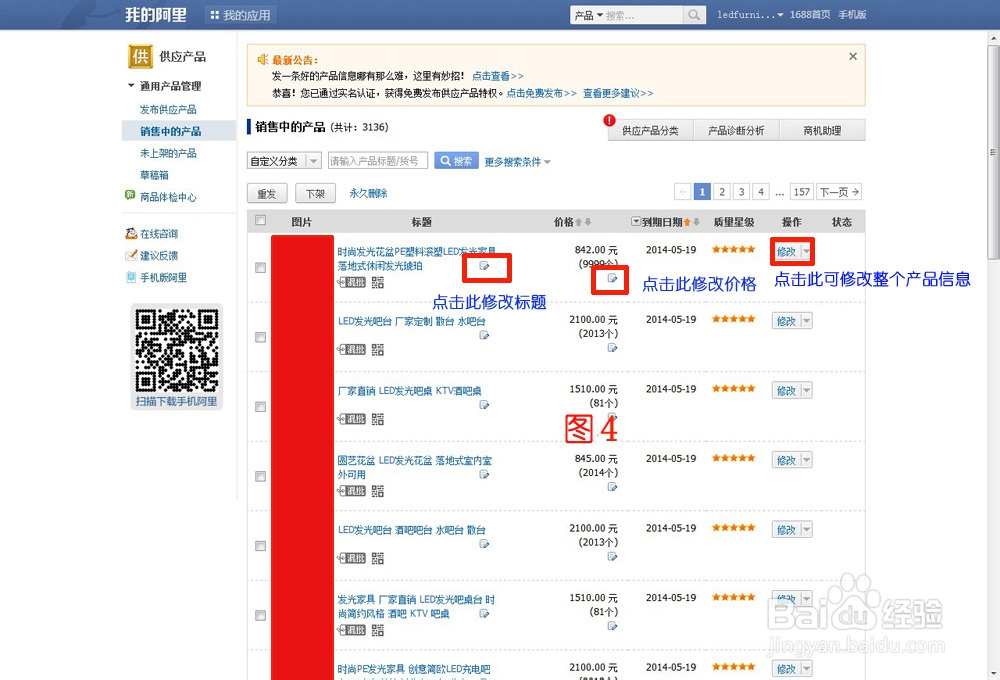Check the box for LED发光吧台 厂家定制 row
Image resolution: width=1000 pixels, height=680 pixels.
(x=260, y=337)
